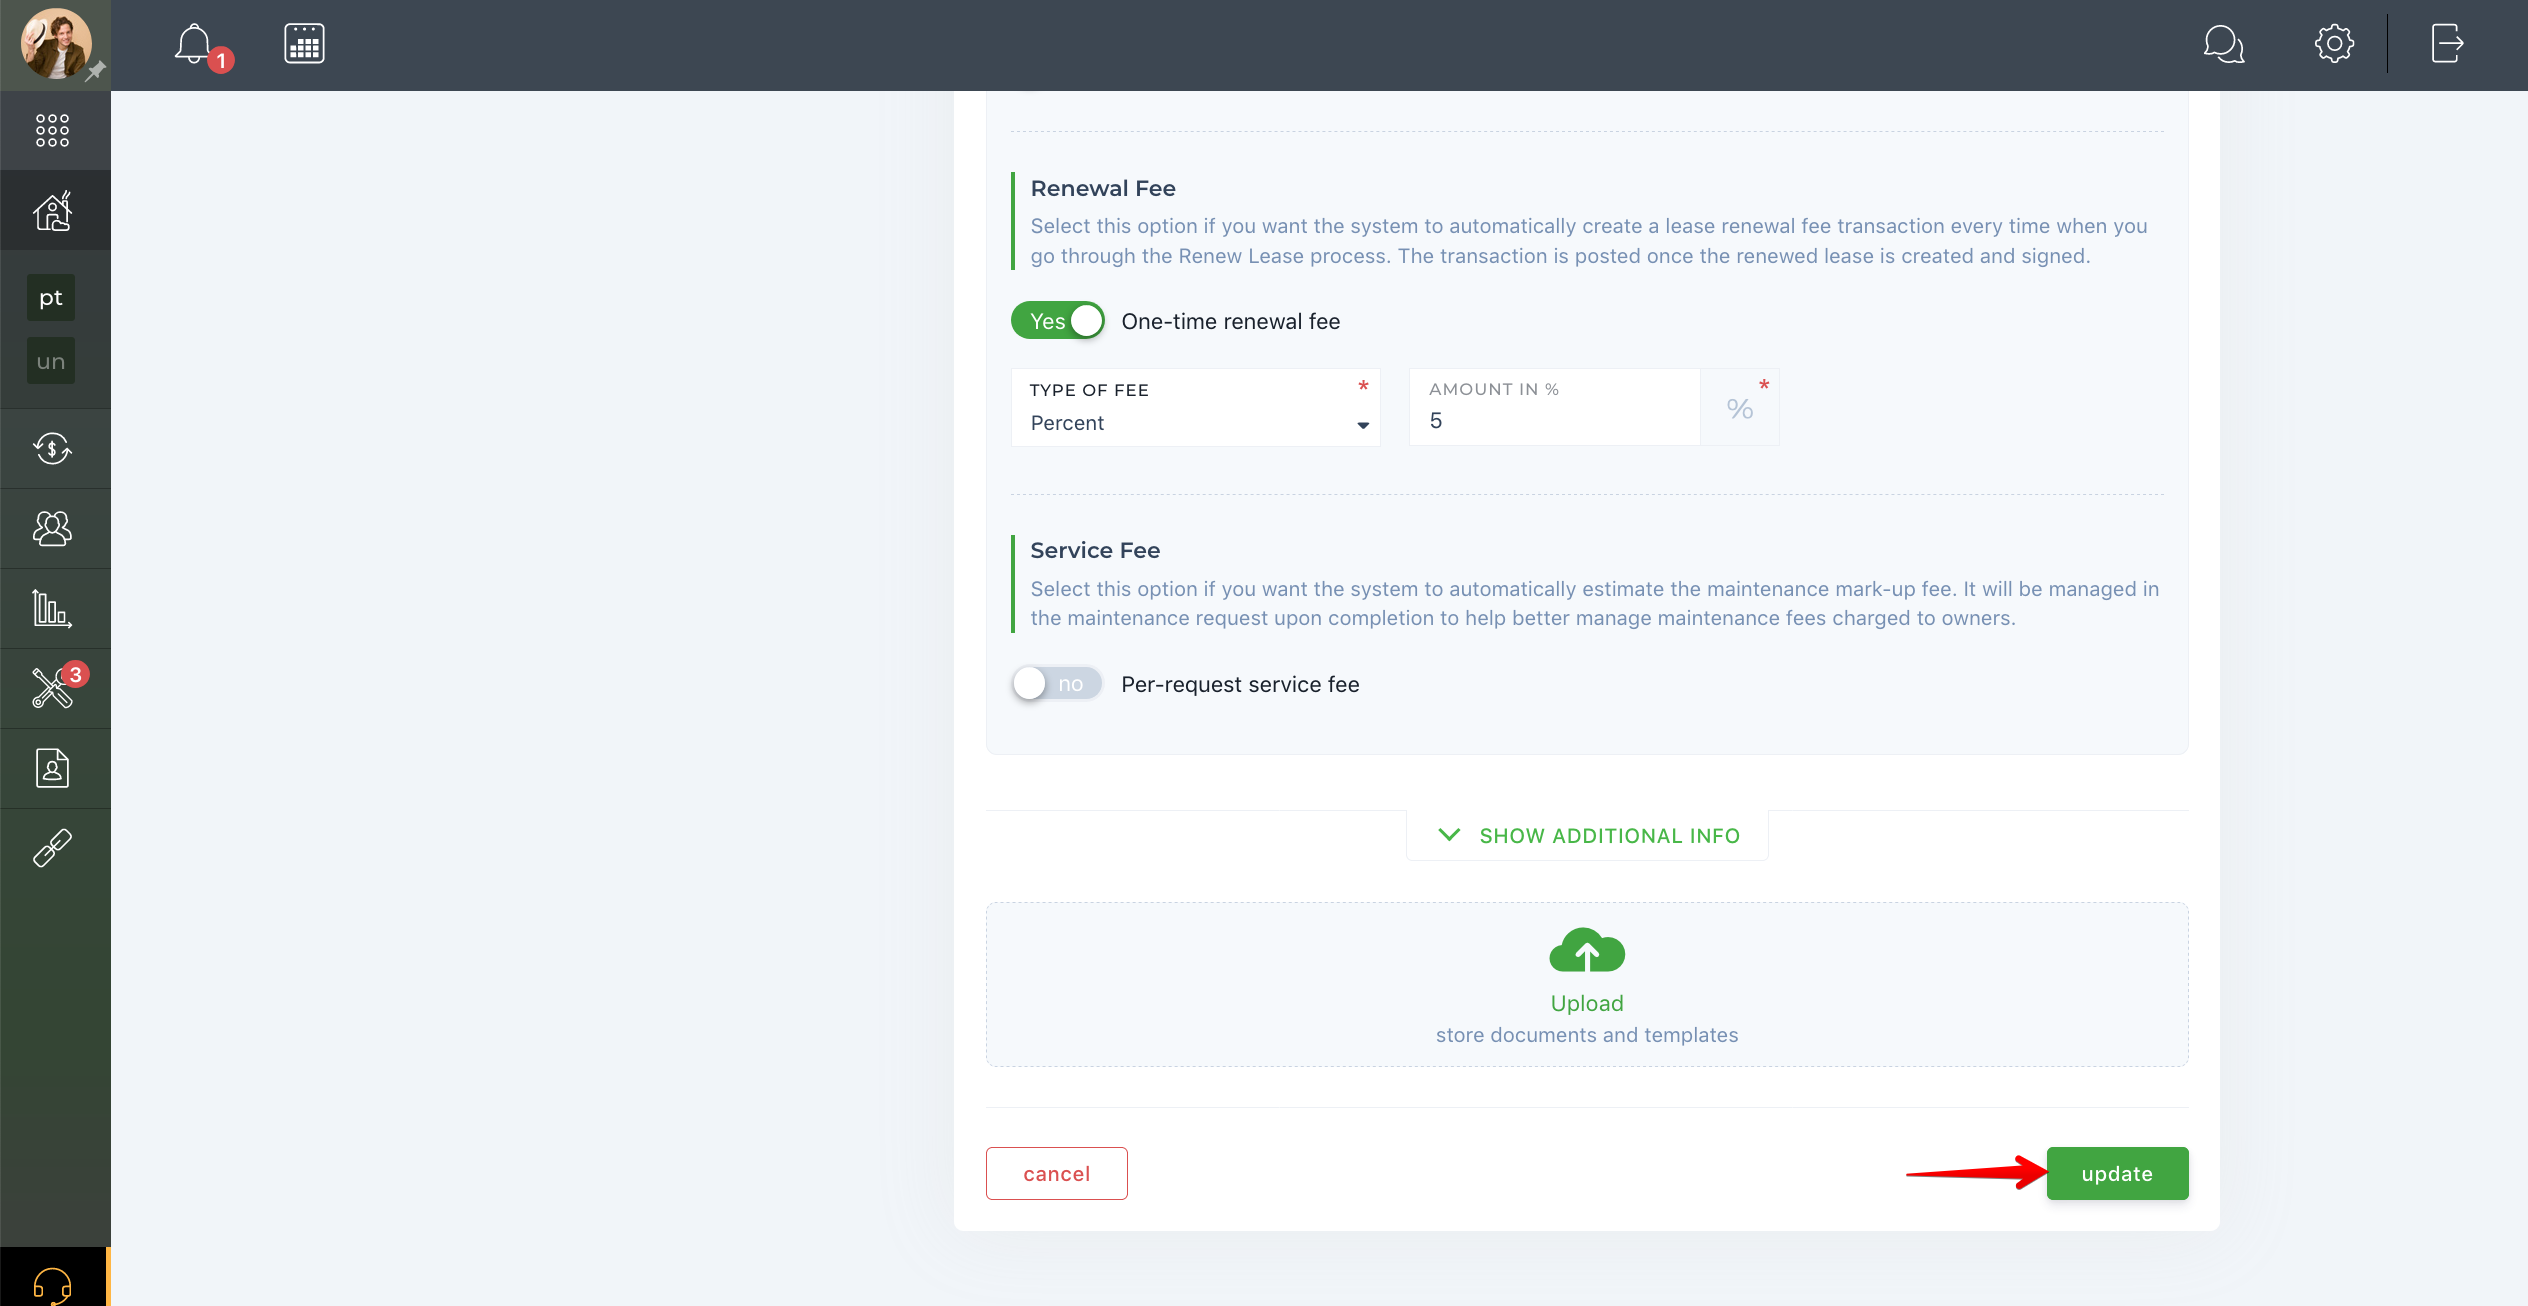Open the dashboard grid icon in sidebar

[52, 130]
